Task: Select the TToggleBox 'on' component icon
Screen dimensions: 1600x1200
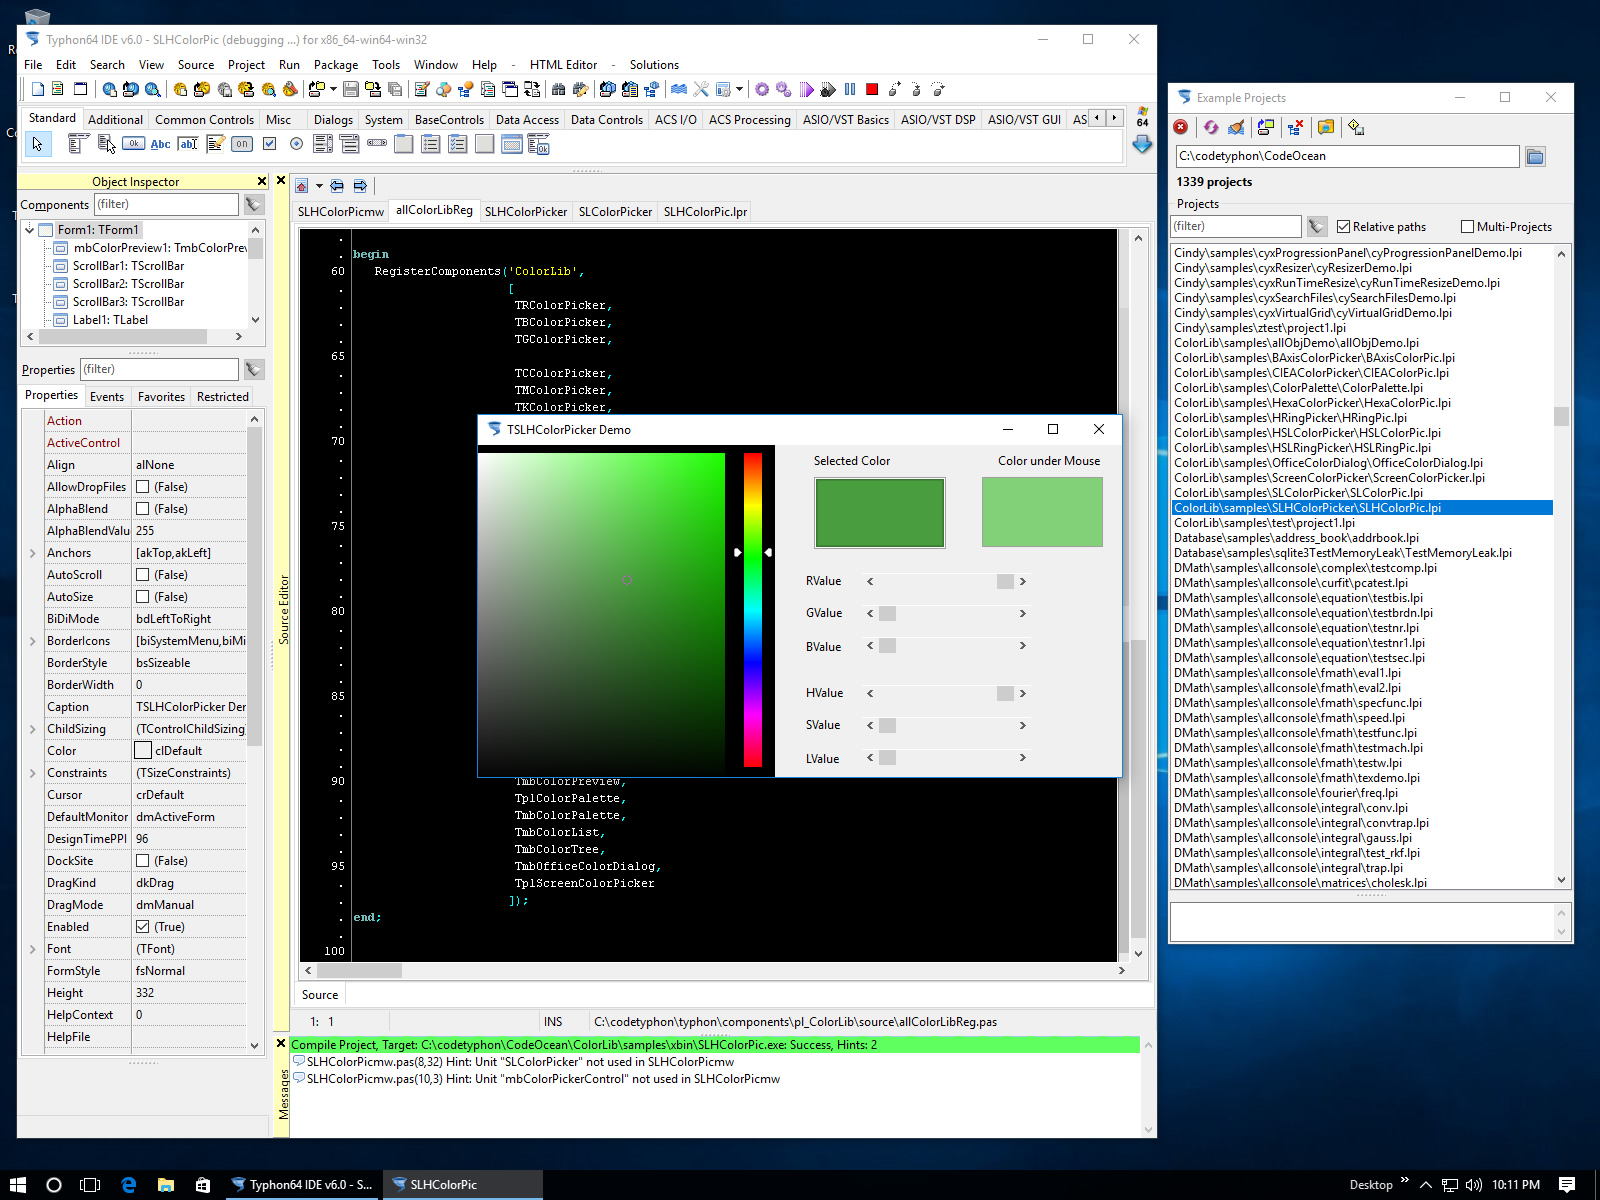Action: pyautogui.click(x=242, y=144)
